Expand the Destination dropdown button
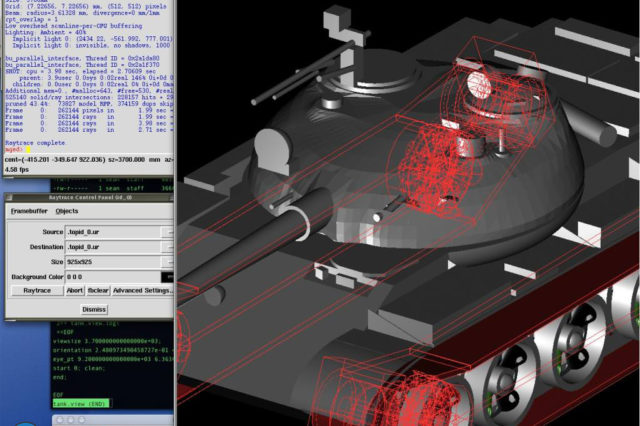Viewport: 640px width, 426px height. click(167, 246)
